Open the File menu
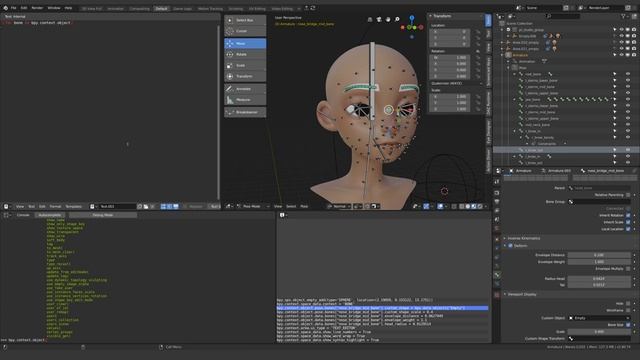Screen dimensions: 640x360 click(x=13, y=8)
